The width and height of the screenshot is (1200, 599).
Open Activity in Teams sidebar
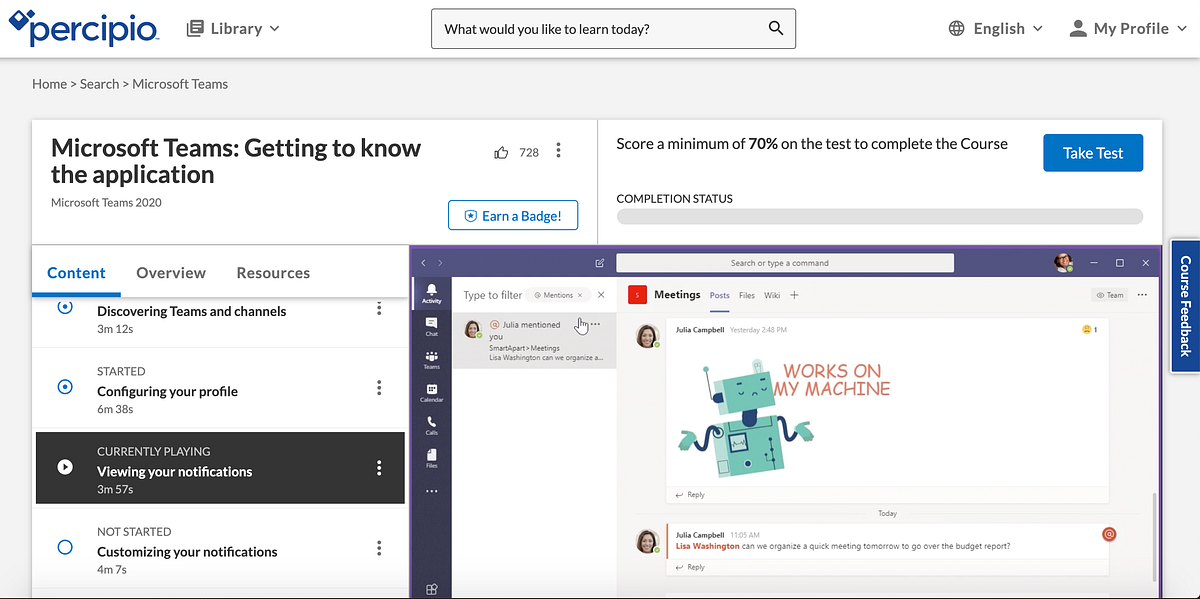coord(431,293)
